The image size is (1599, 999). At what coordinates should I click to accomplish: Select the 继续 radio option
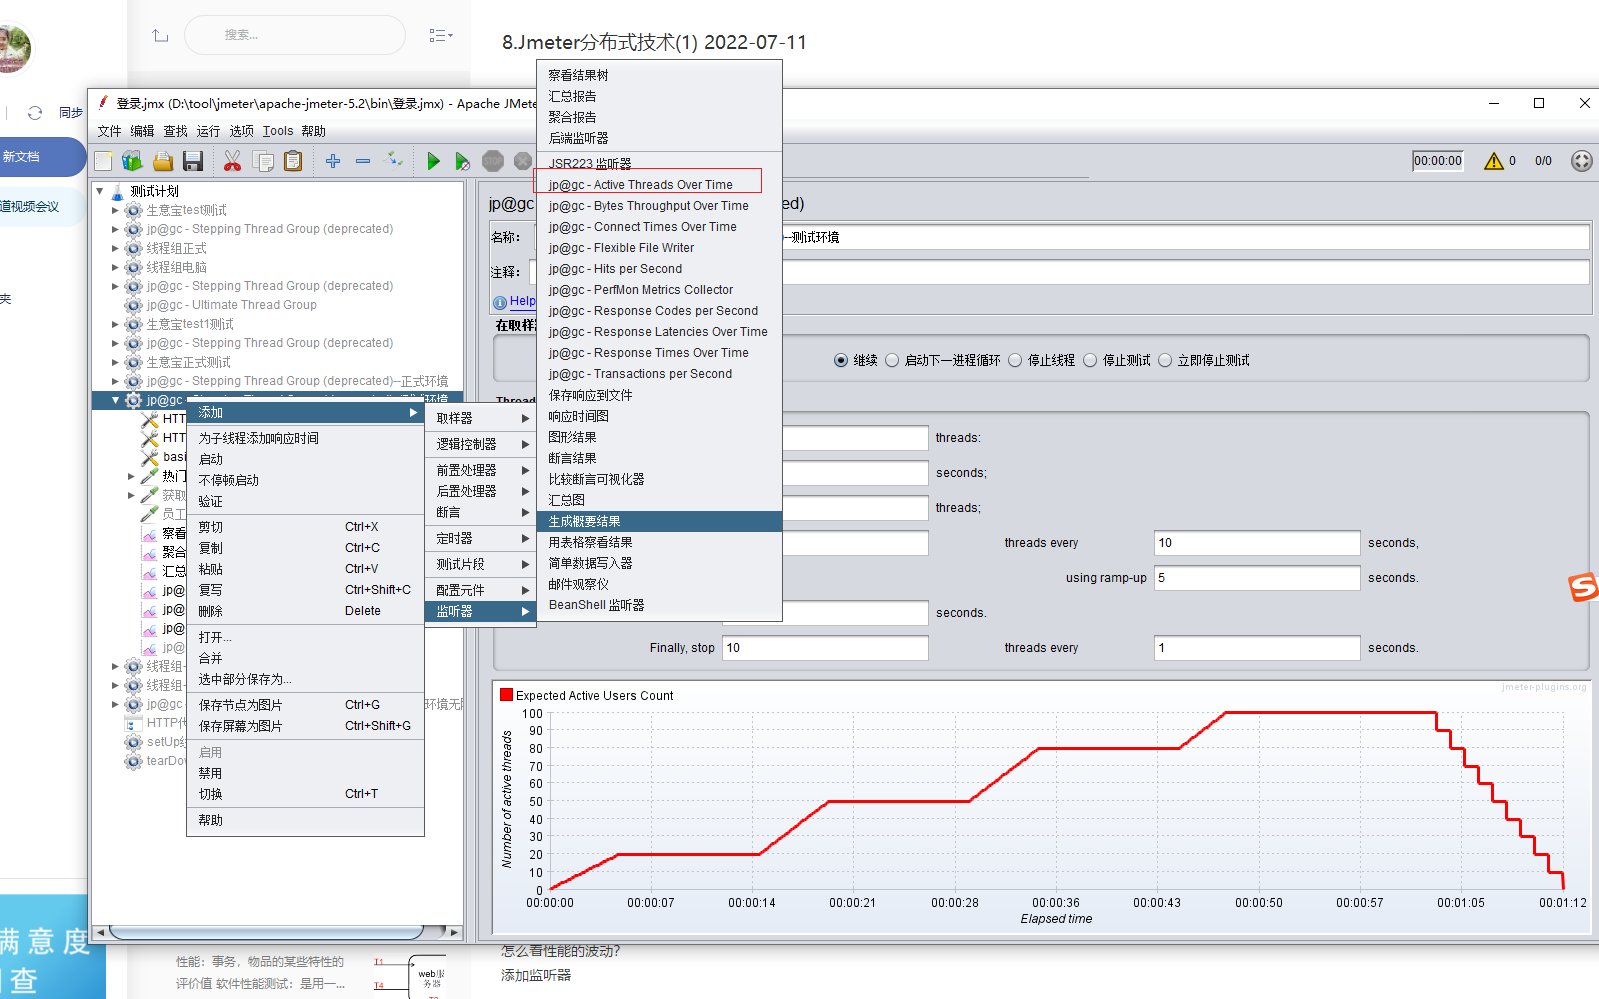pyautogui.click(x=841, y=360)
